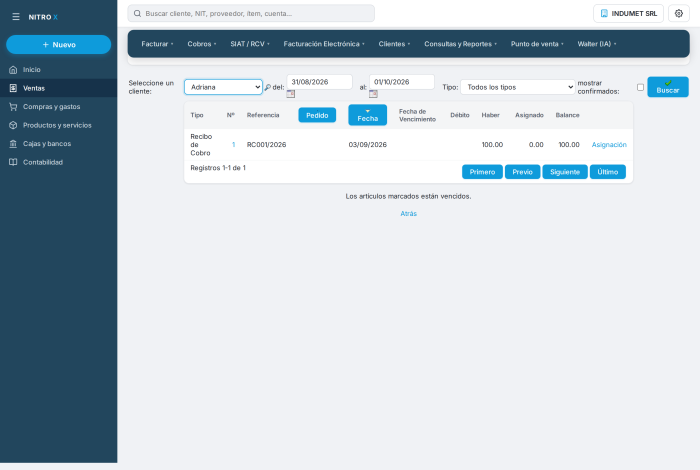Viewport: 700px width, 470px height.
Task: Toggle 'mostrar confirmados' checkbox
Action: pos(640,87)
